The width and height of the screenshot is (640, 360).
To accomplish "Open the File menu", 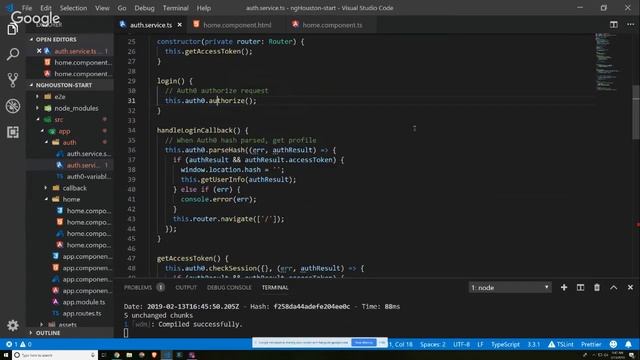I will point(27,8).
